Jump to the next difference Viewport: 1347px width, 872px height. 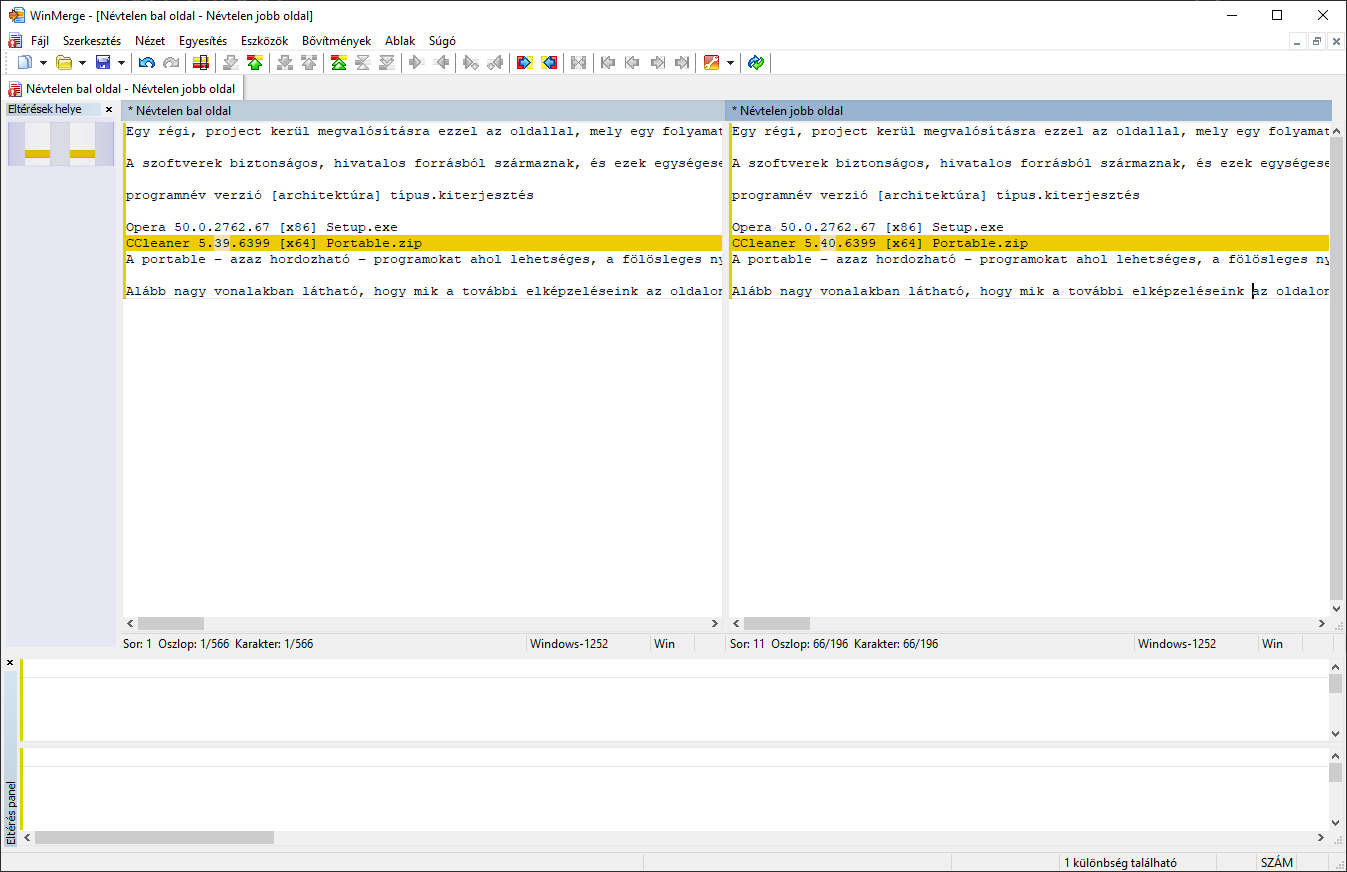pyautogui.click(x=231, y=63)
